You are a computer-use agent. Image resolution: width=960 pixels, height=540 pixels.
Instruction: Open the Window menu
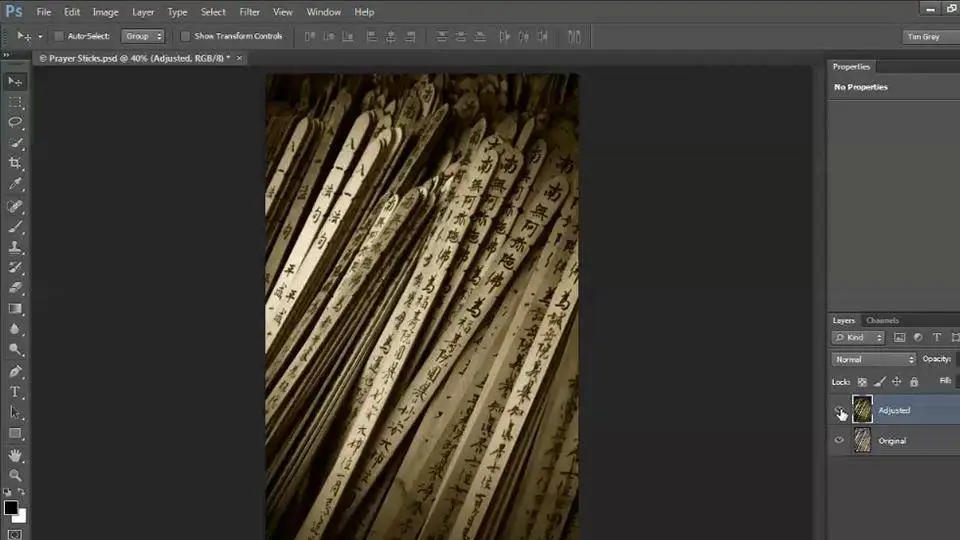323,12
